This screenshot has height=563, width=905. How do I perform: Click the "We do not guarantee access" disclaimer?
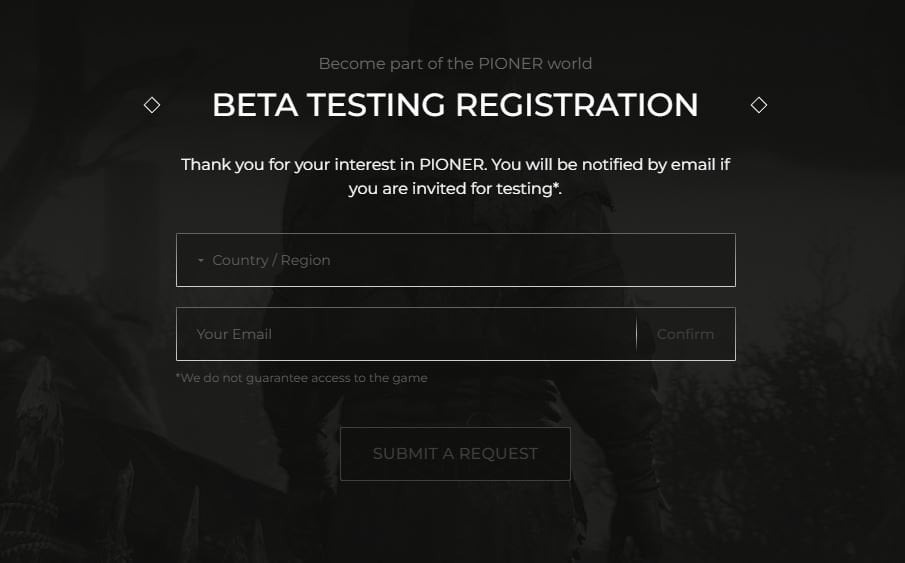[x=302, y=378]
